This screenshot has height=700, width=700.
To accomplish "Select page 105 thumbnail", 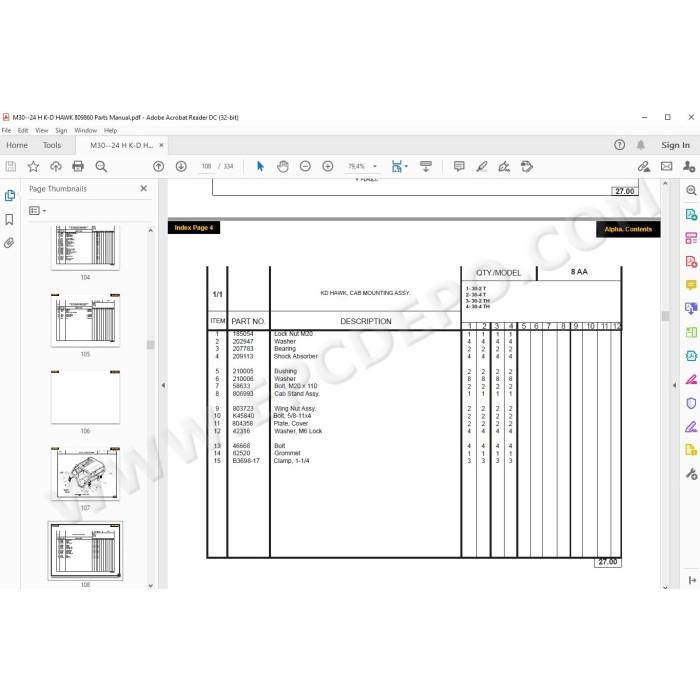I will point(85,320).
